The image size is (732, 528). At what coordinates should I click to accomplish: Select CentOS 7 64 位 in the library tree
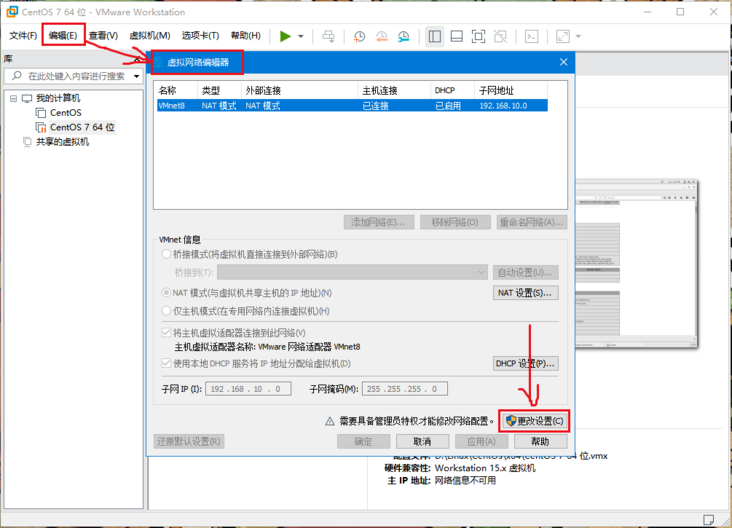pyautogui.click(x=82, y=127)
